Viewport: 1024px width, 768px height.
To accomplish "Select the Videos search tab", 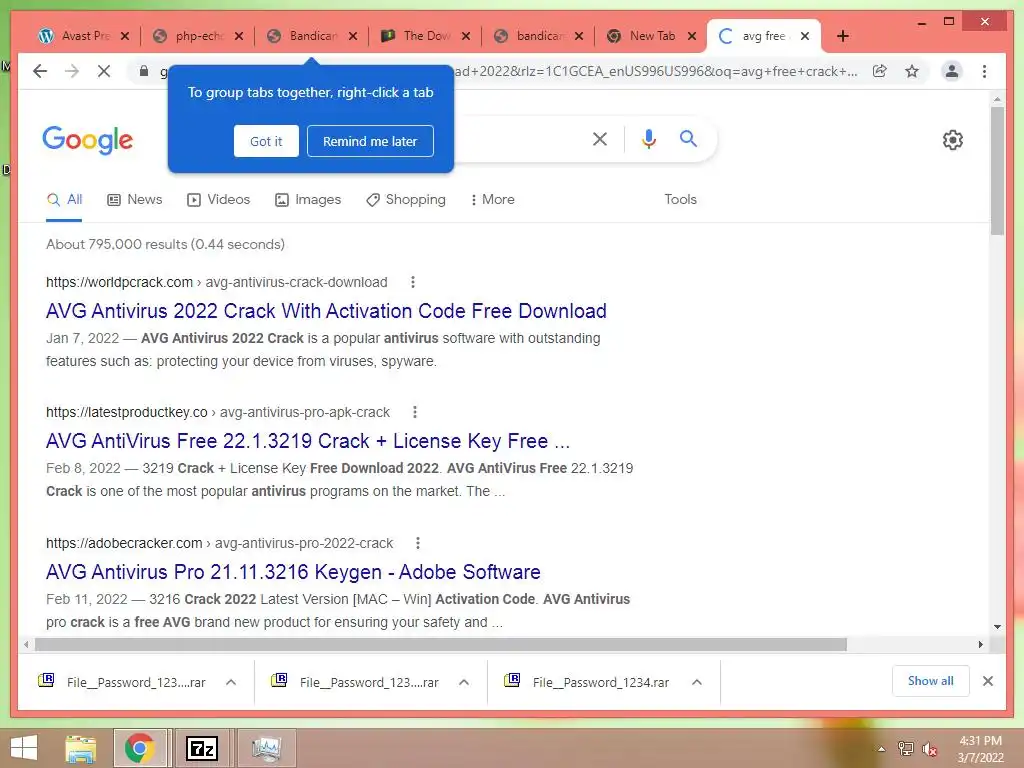I will click(x=219, y=200).
